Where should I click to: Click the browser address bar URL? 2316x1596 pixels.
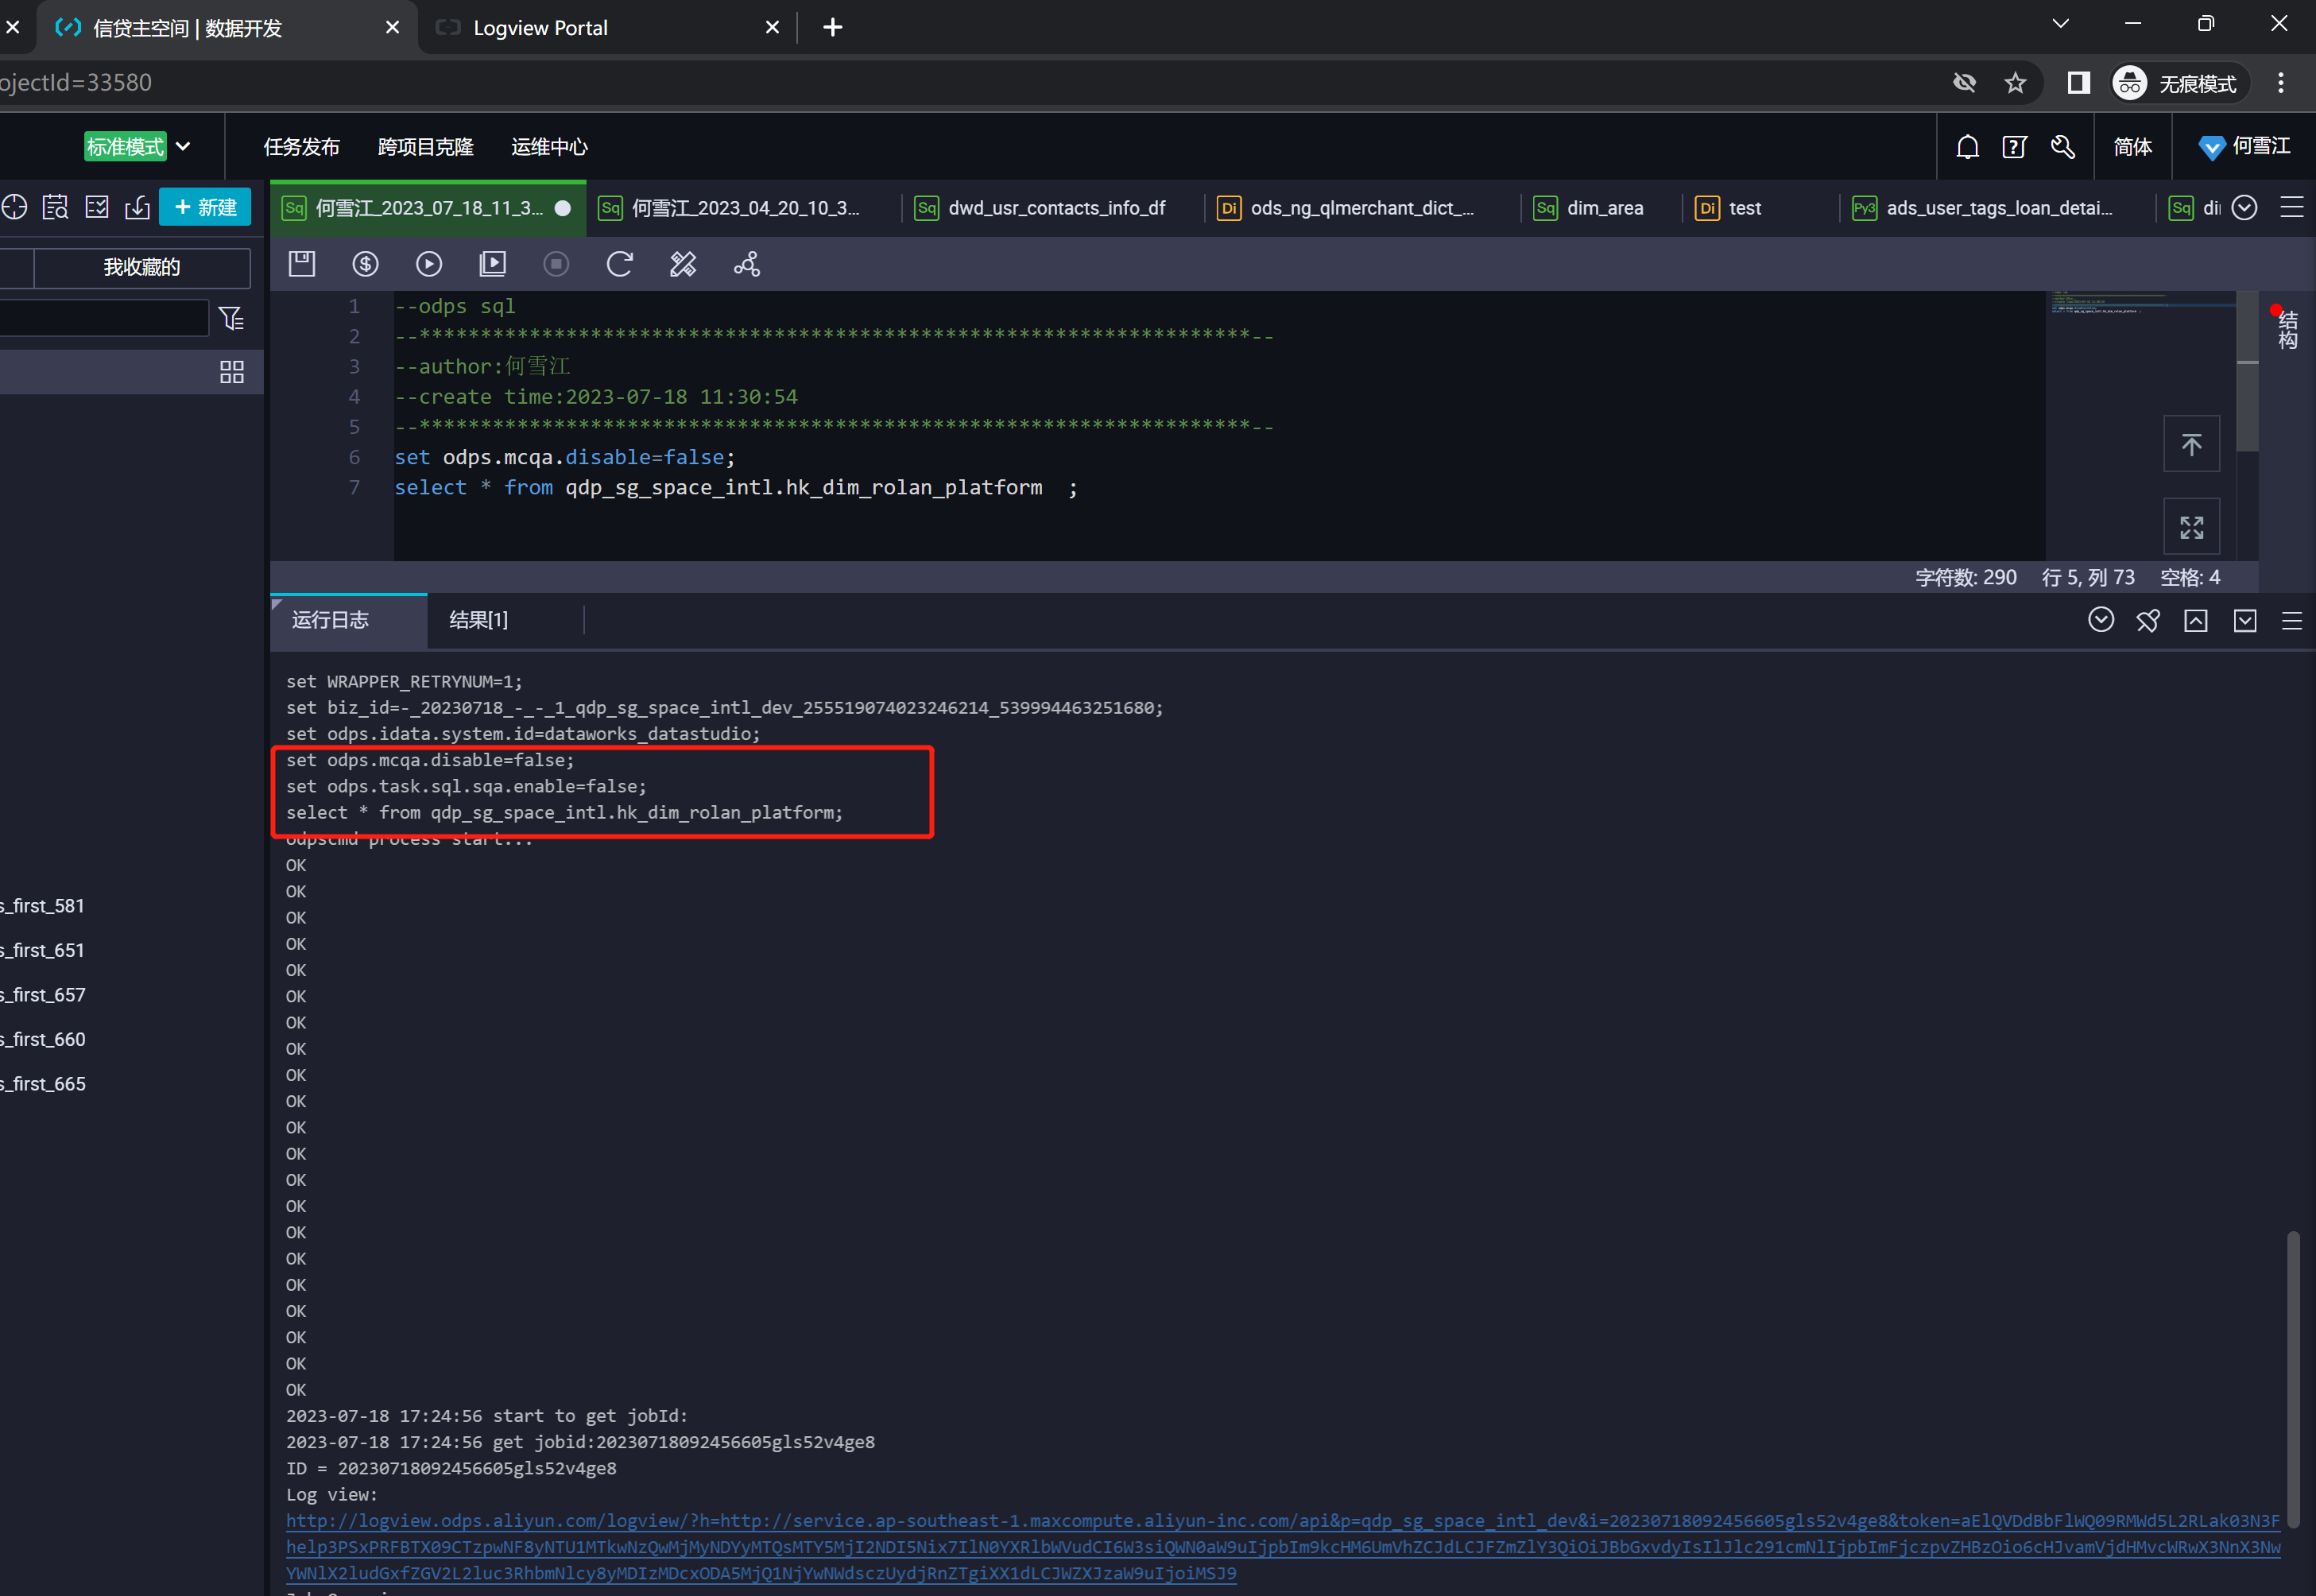[x=76, y=83]
